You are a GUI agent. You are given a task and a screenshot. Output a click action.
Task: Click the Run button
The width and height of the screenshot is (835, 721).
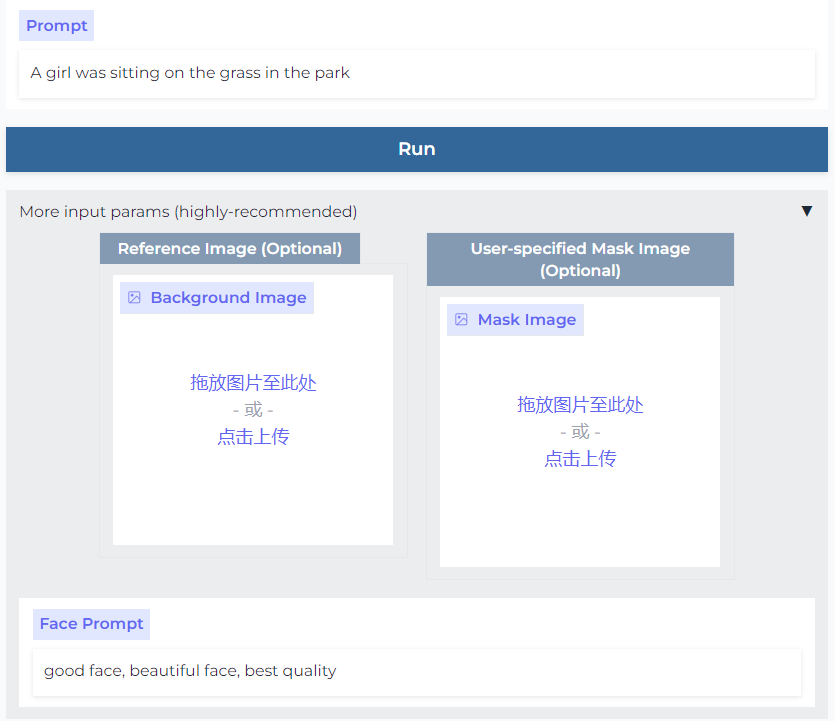(x=416, y=149)
